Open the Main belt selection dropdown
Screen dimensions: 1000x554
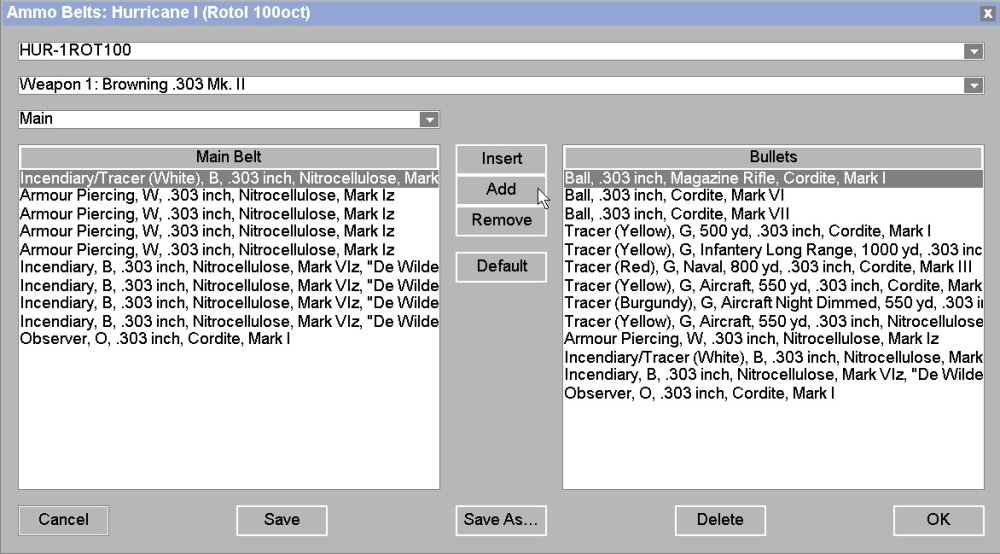pos(428,119)
